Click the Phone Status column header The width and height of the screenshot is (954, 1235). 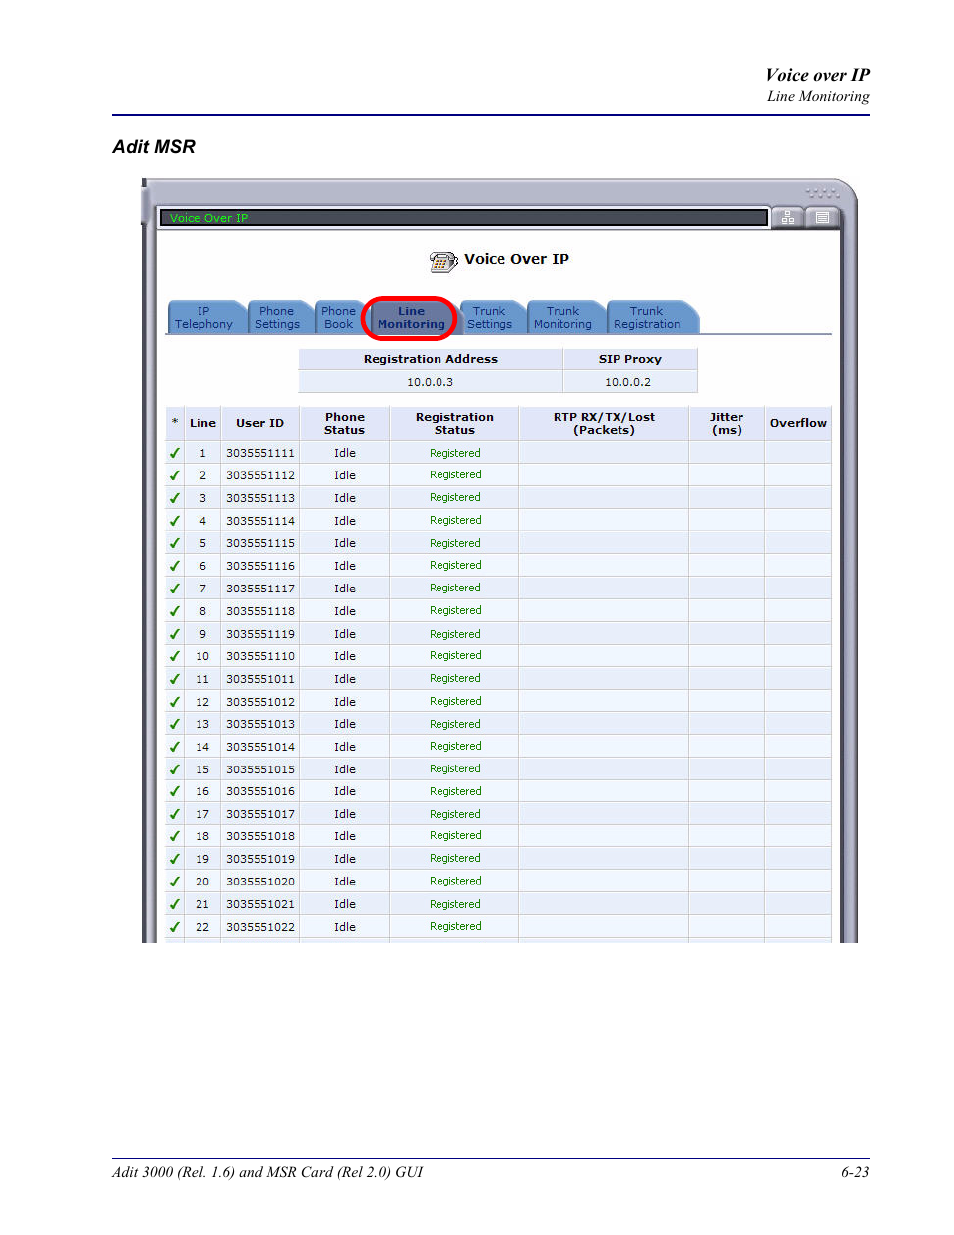(344, 423)
